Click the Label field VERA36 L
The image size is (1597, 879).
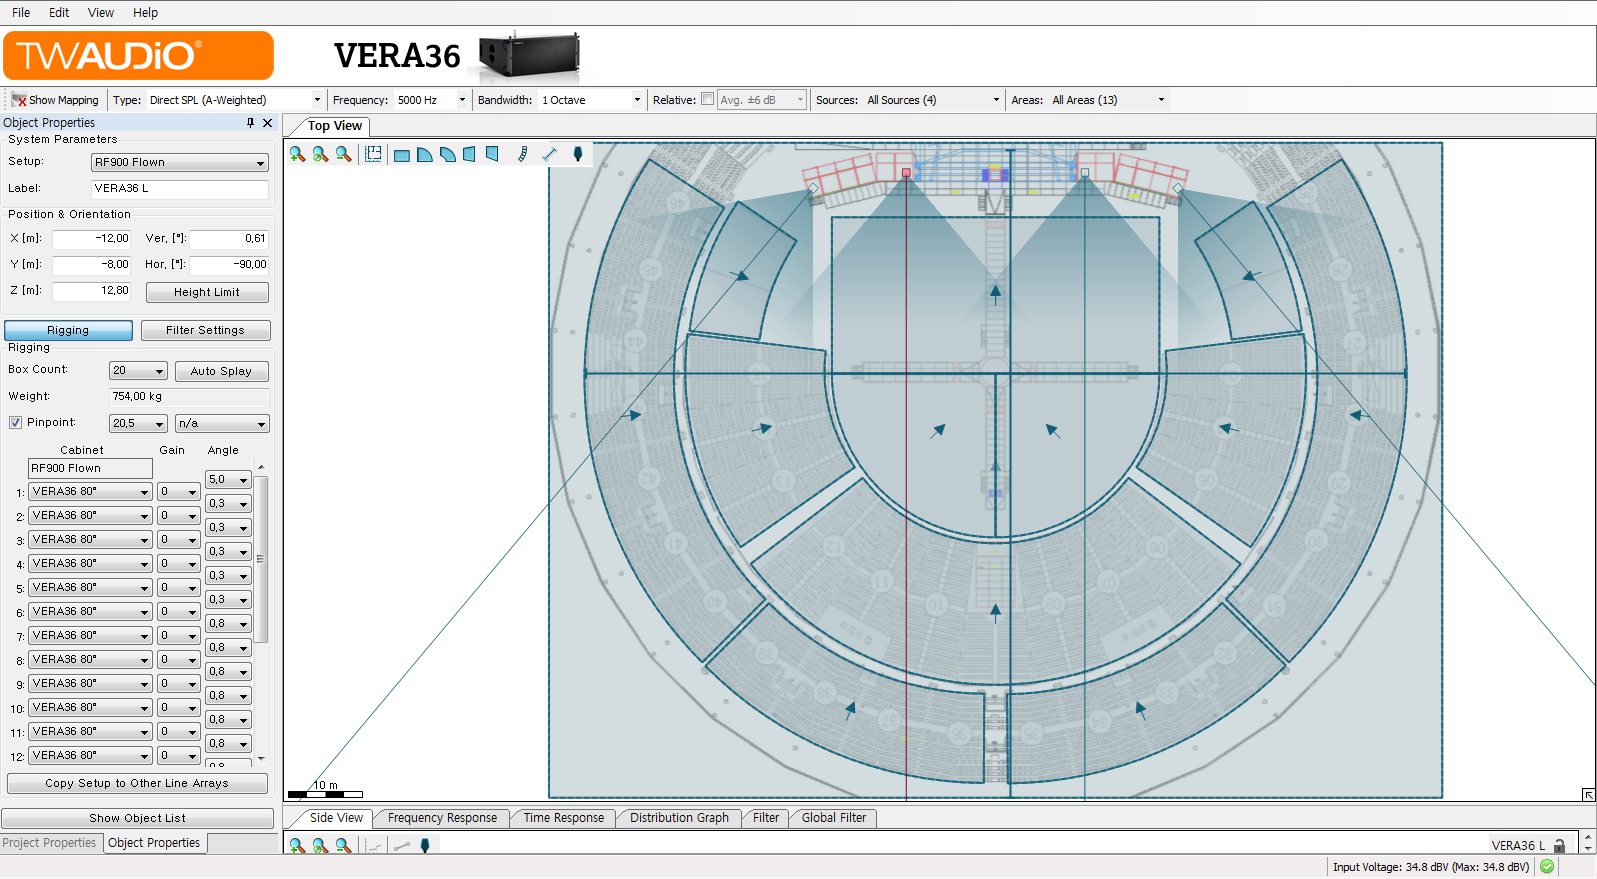180,189
